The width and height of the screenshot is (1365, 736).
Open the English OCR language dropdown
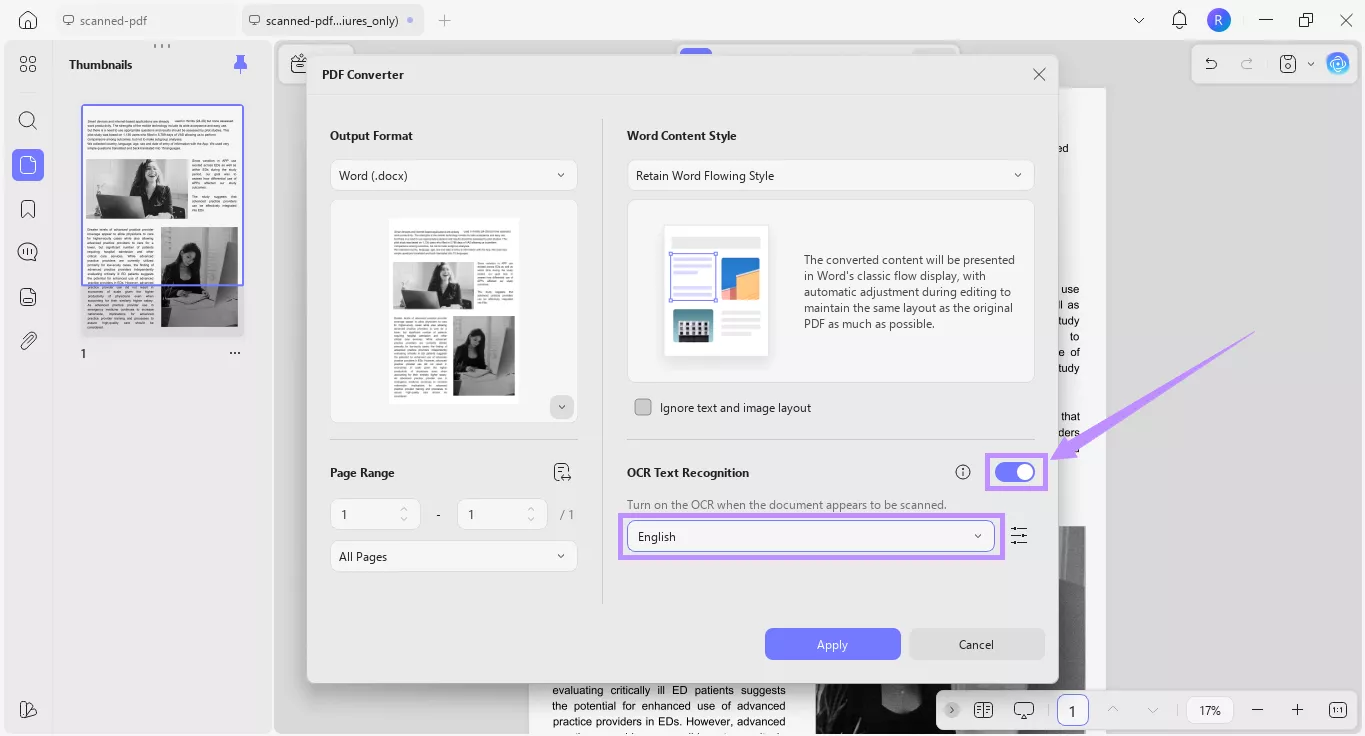click(x=810, y=536)
